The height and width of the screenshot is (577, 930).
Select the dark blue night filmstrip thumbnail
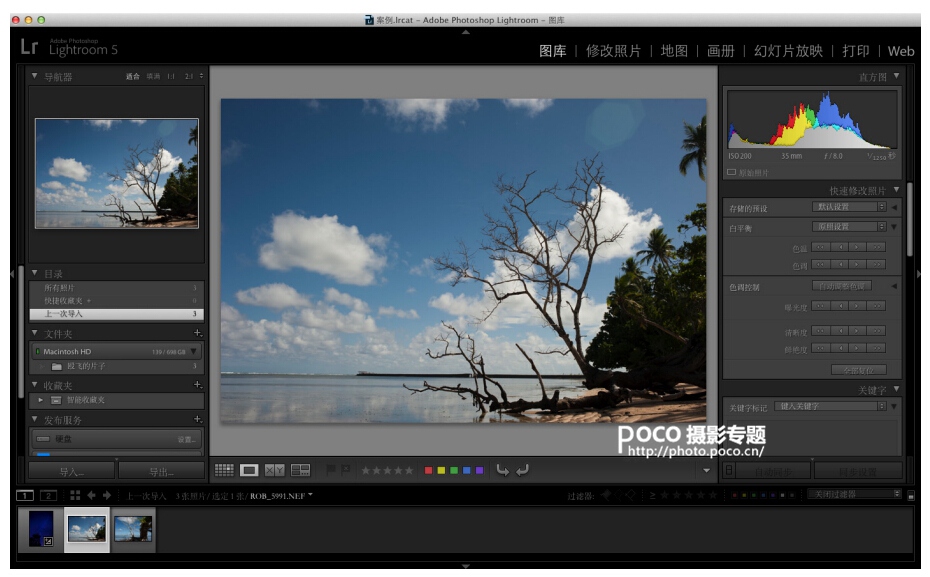click(x=41, y=529)
